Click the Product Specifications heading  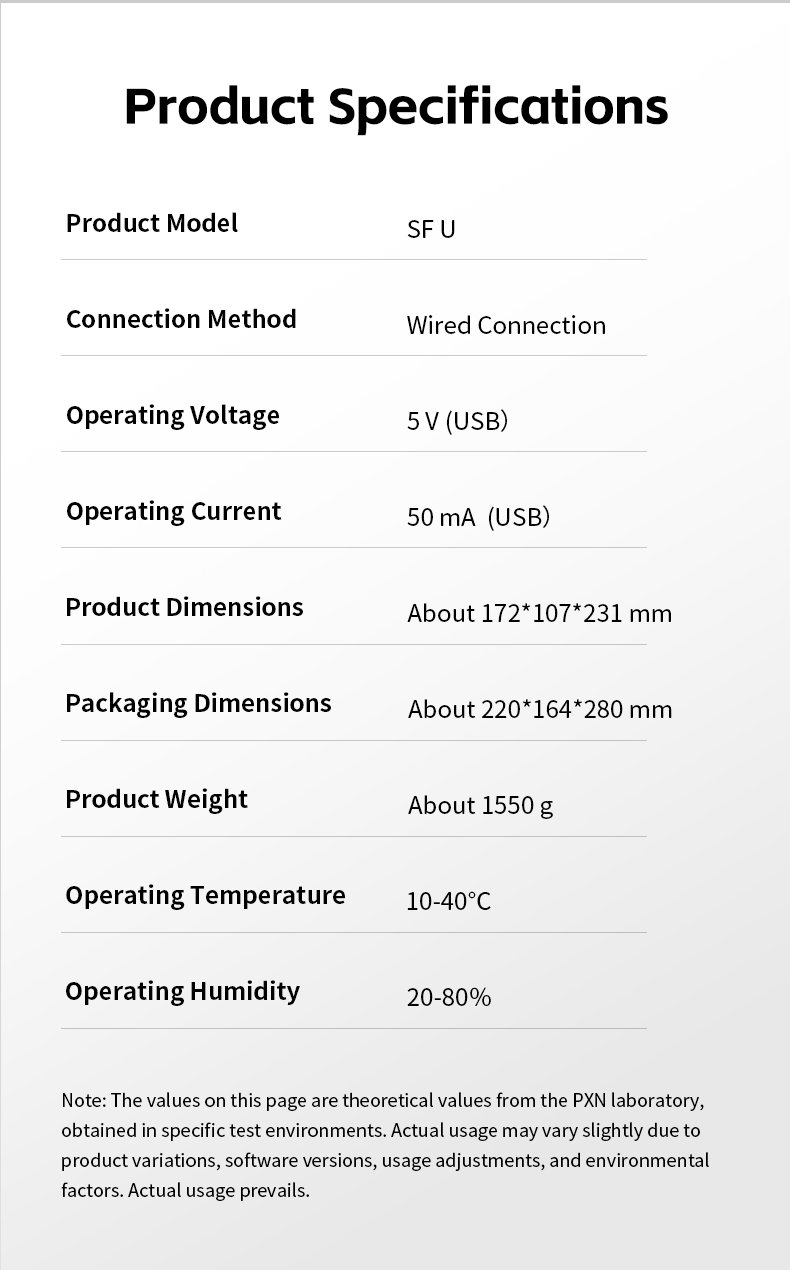[395, 107]
